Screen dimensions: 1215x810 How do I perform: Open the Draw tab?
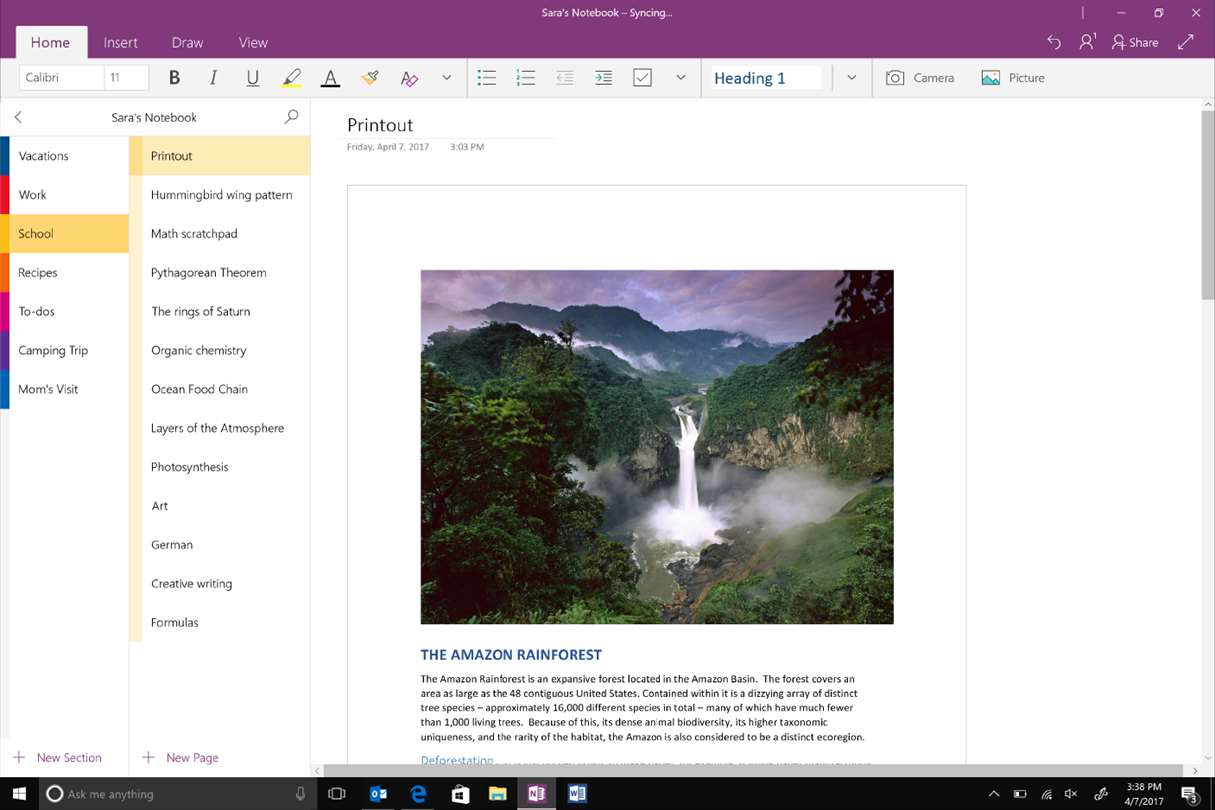pos(187,42)
